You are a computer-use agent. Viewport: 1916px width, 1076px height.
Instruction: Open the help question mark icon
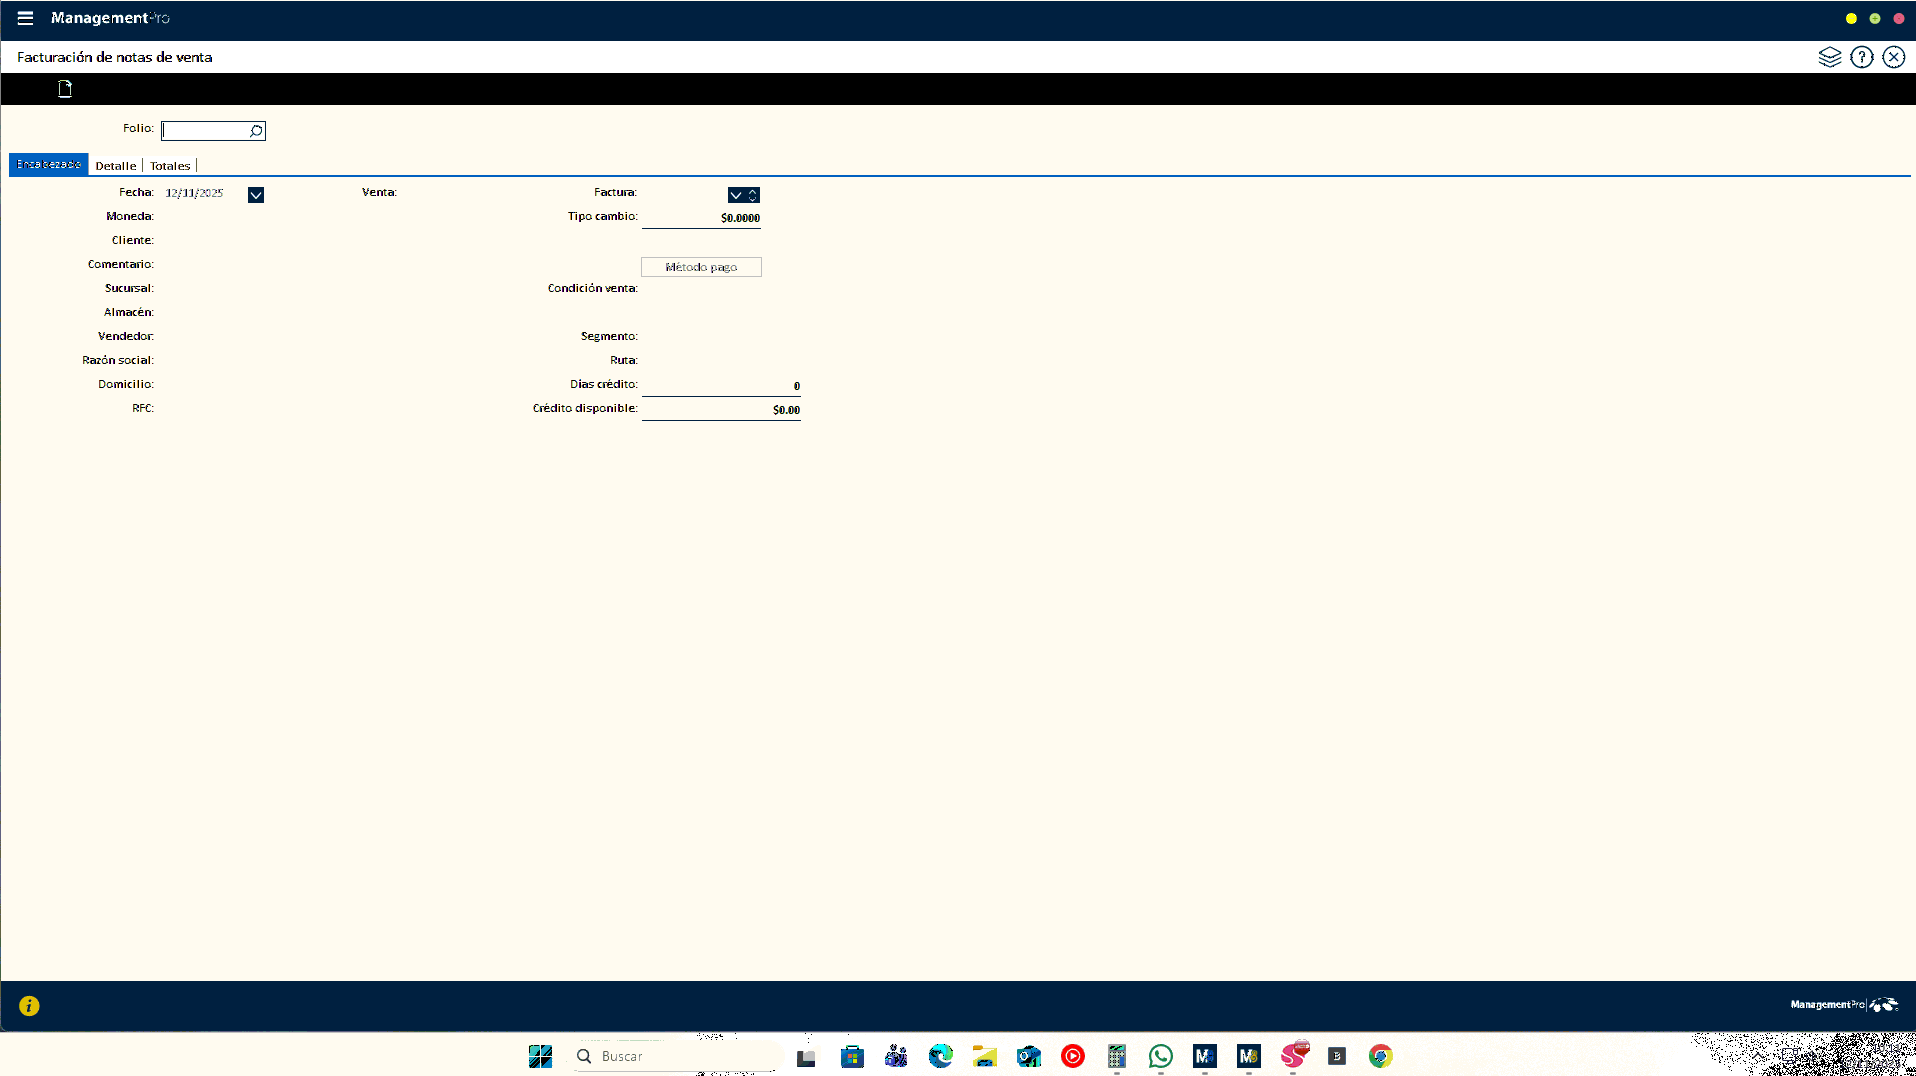tap(1861, 57)
